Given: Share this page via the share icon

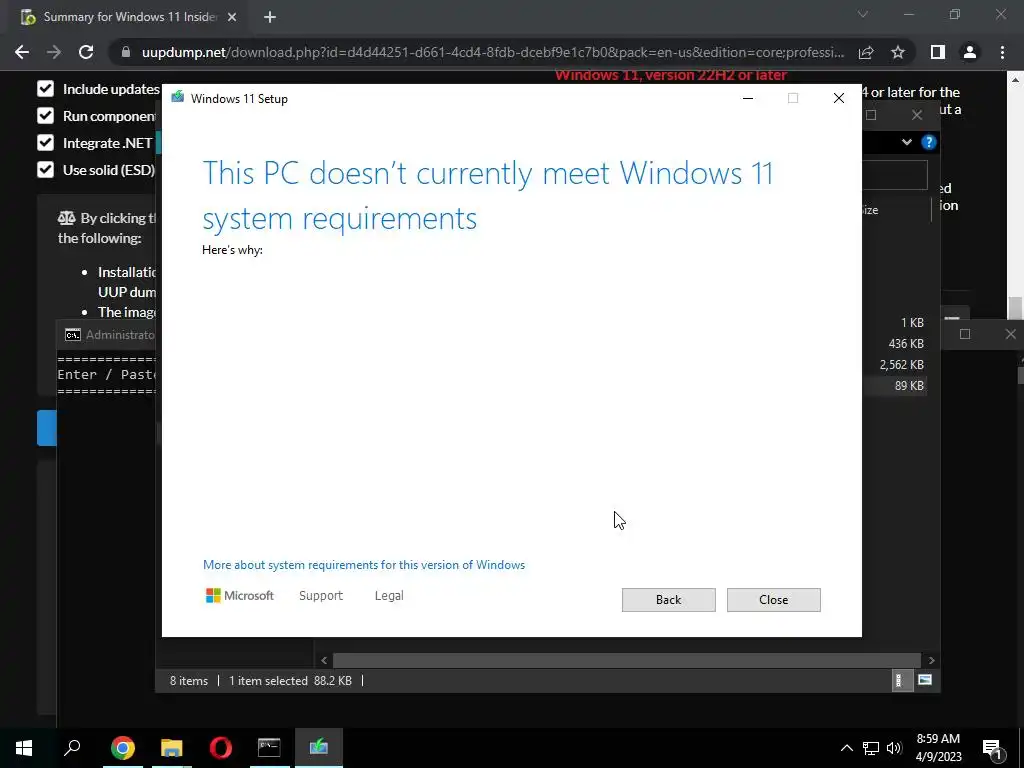Looking at the screenshot, I should [x=866, y=52].
